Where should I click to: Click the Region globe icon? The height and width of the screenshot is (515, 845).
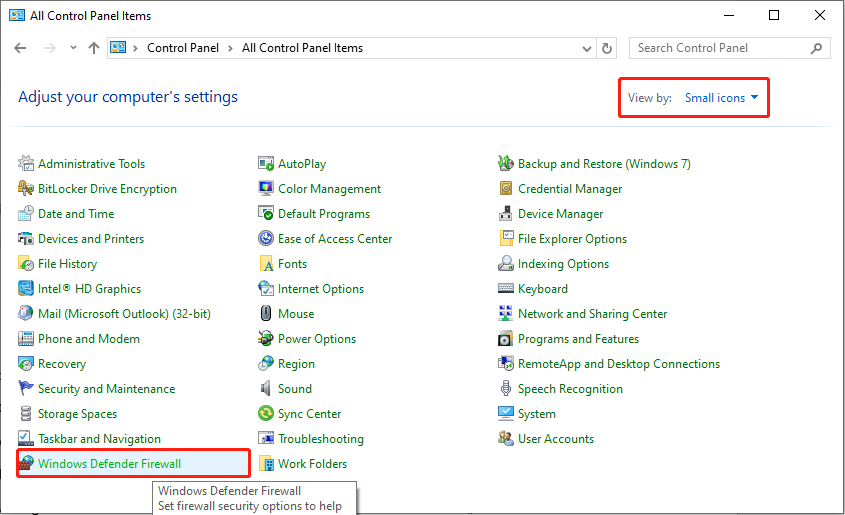coord(266,364)
